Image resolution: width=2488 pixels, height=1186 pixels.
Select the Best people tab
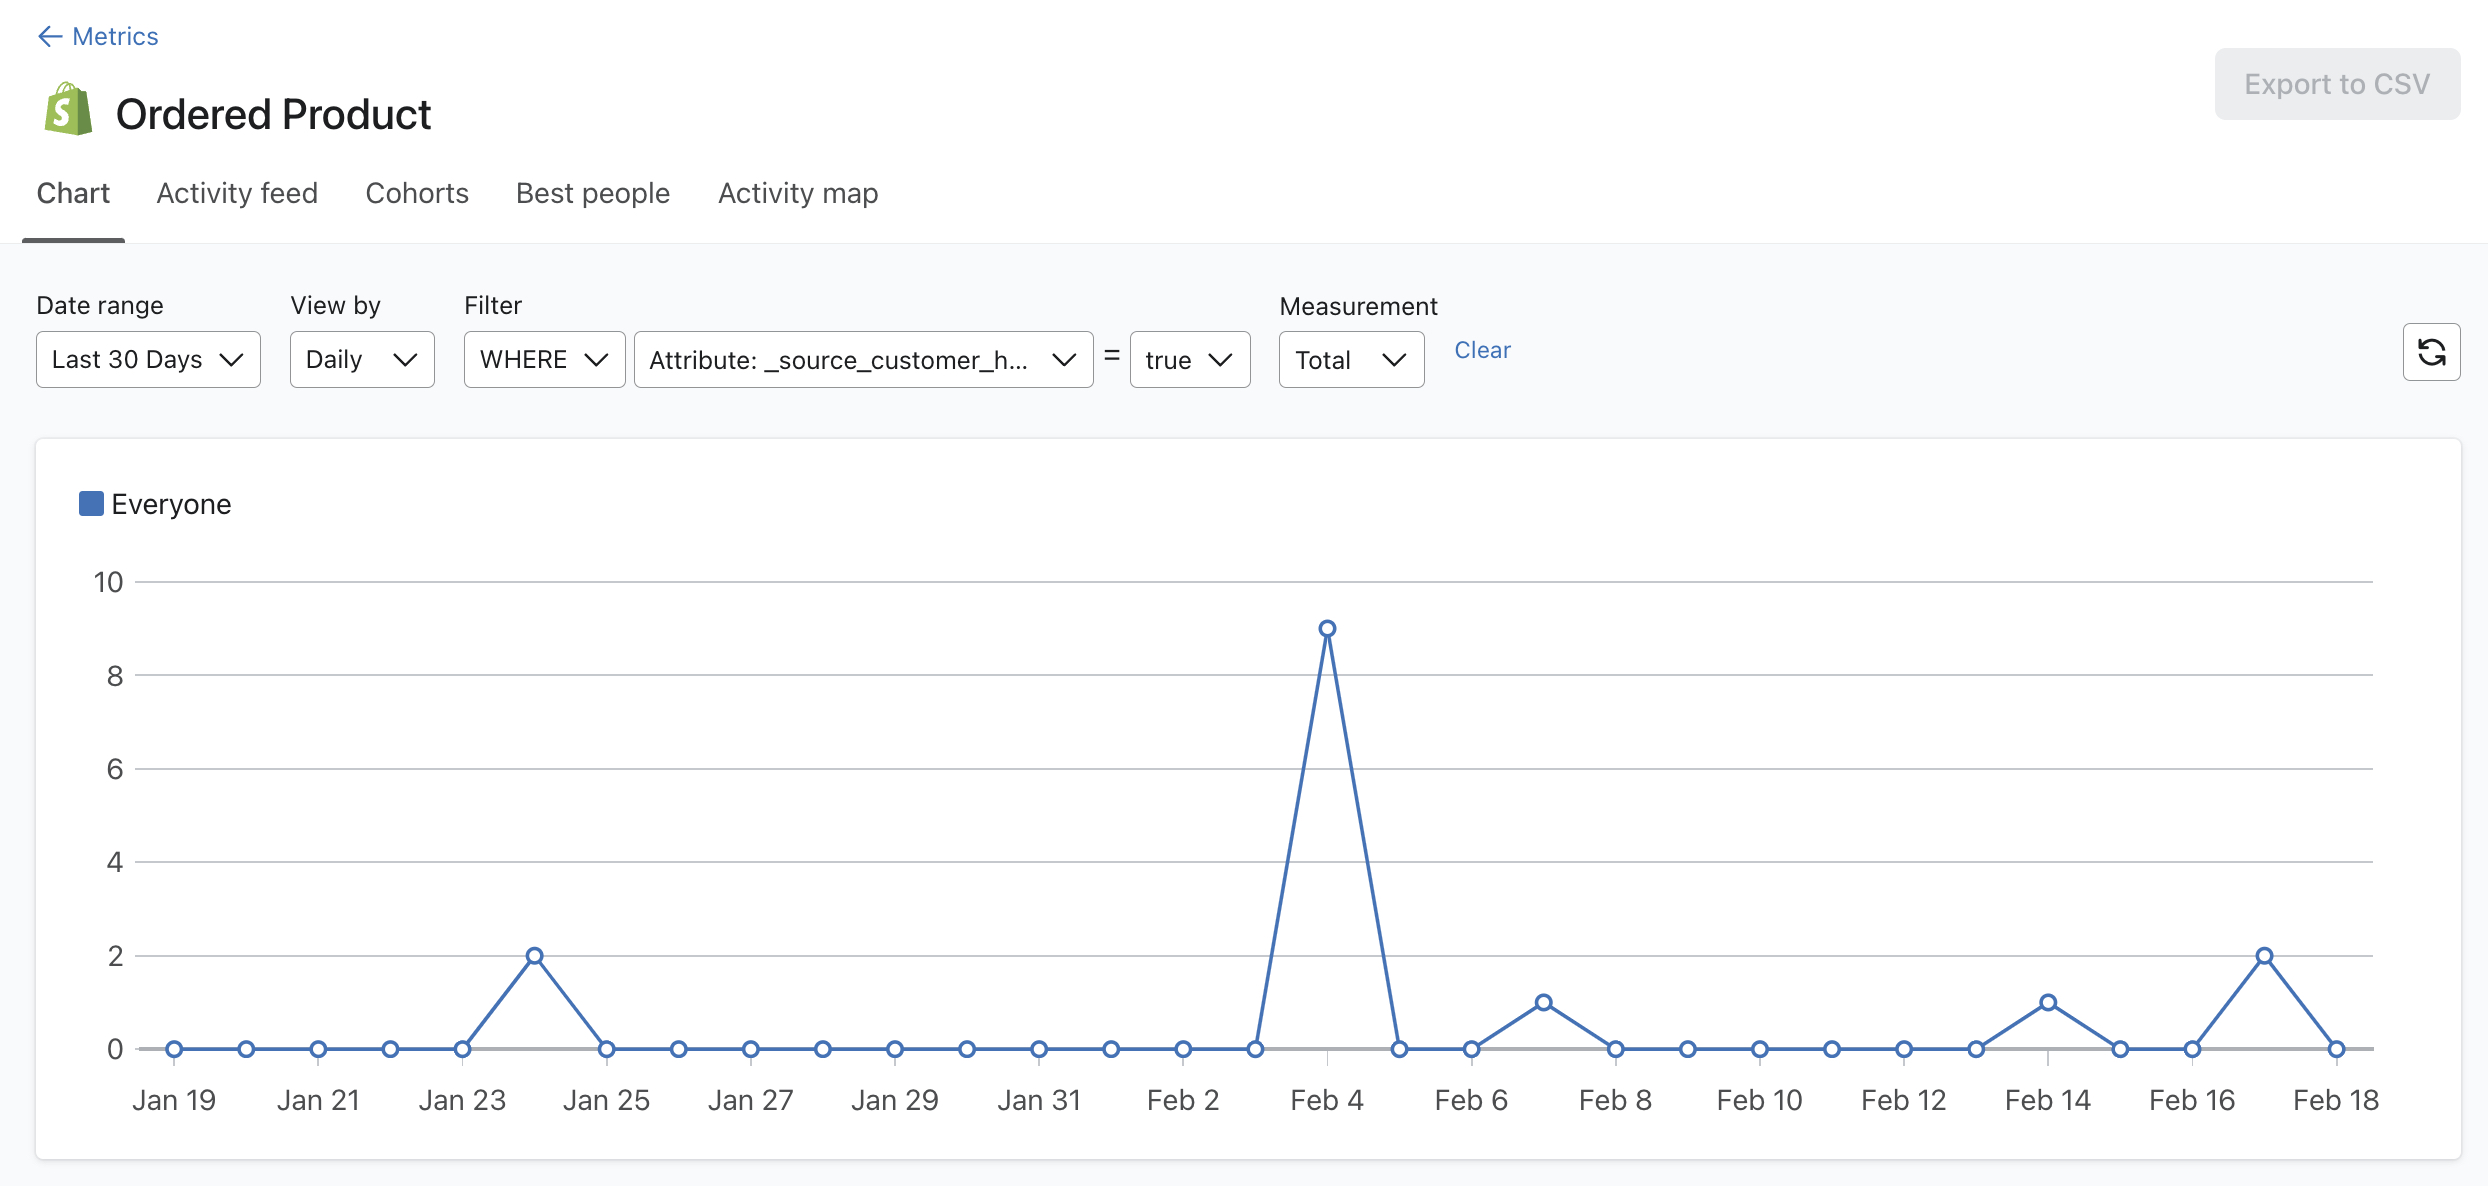[x=593, y=192]
